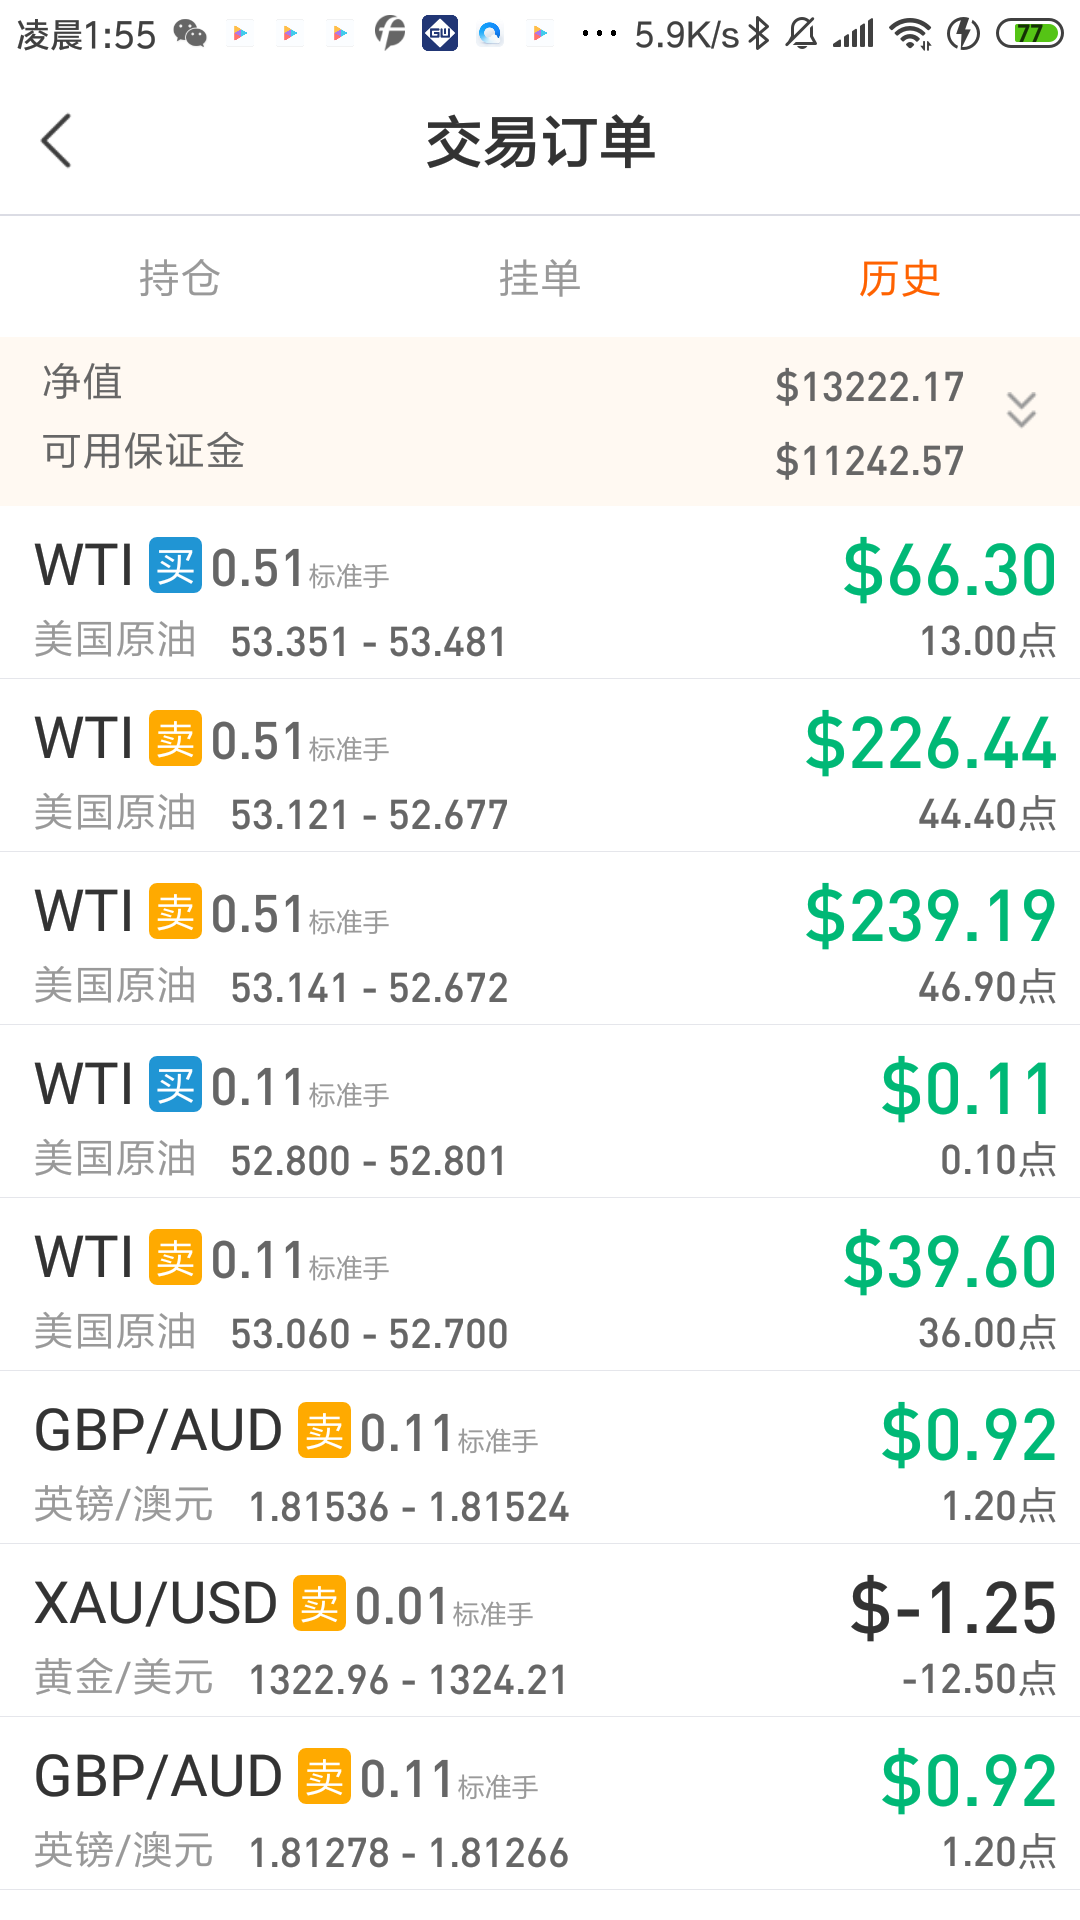Image resolution: width=1080 pixels, height=1920 pixels.
Task: Open the $39.60 WTI order row
Action: click(x=540, y=1285)
